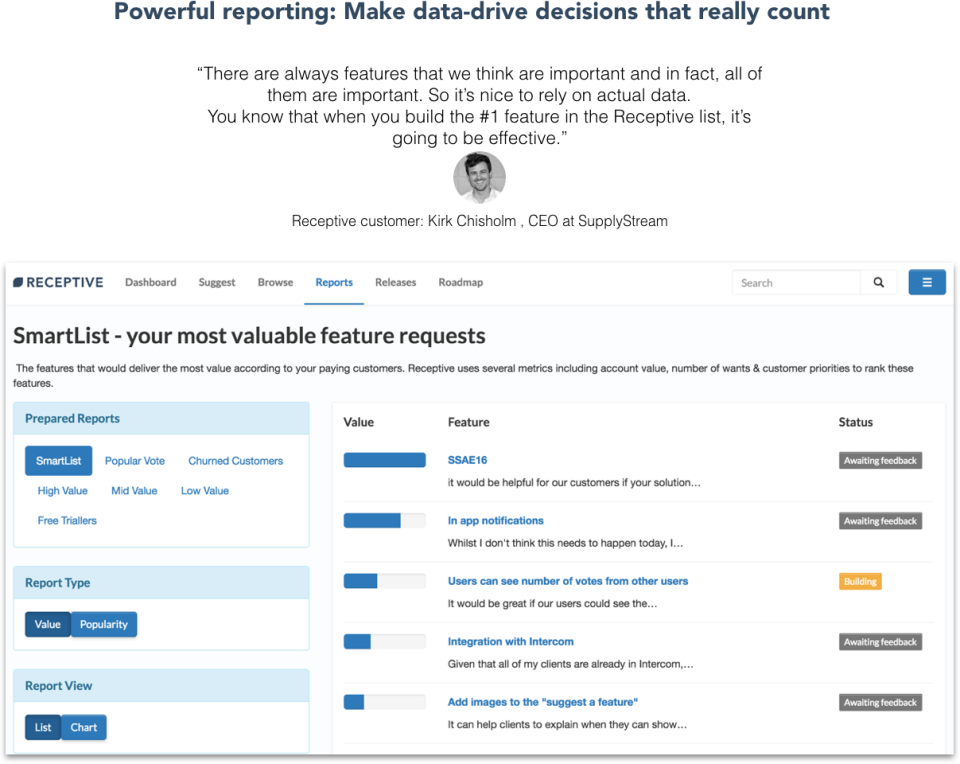This screenshot has height=764, width=960.
Task: Click the Report Type panel heading
Action: (58, 583)
